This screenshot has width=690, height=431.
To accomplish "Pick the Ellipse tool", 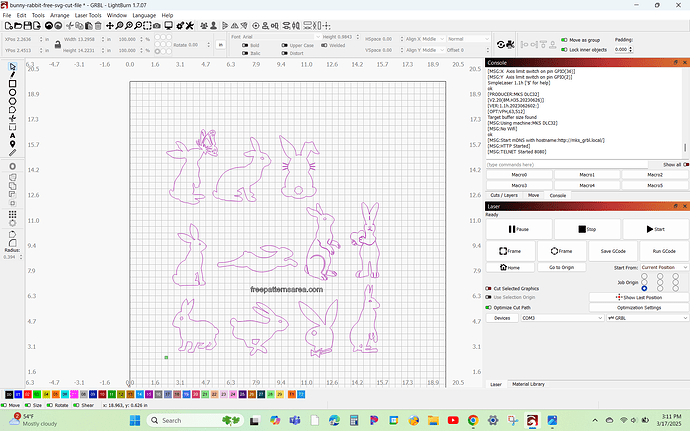I will pos(12,92).
